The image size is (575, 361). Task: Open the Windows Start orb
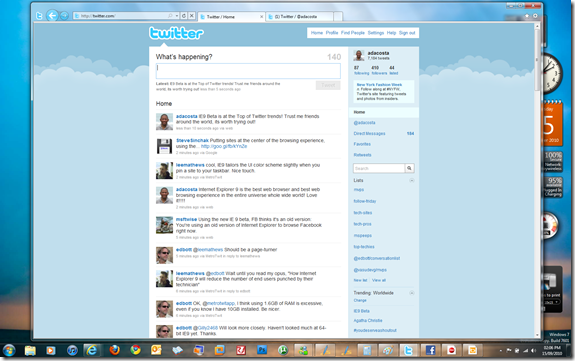tap(9, 350)
